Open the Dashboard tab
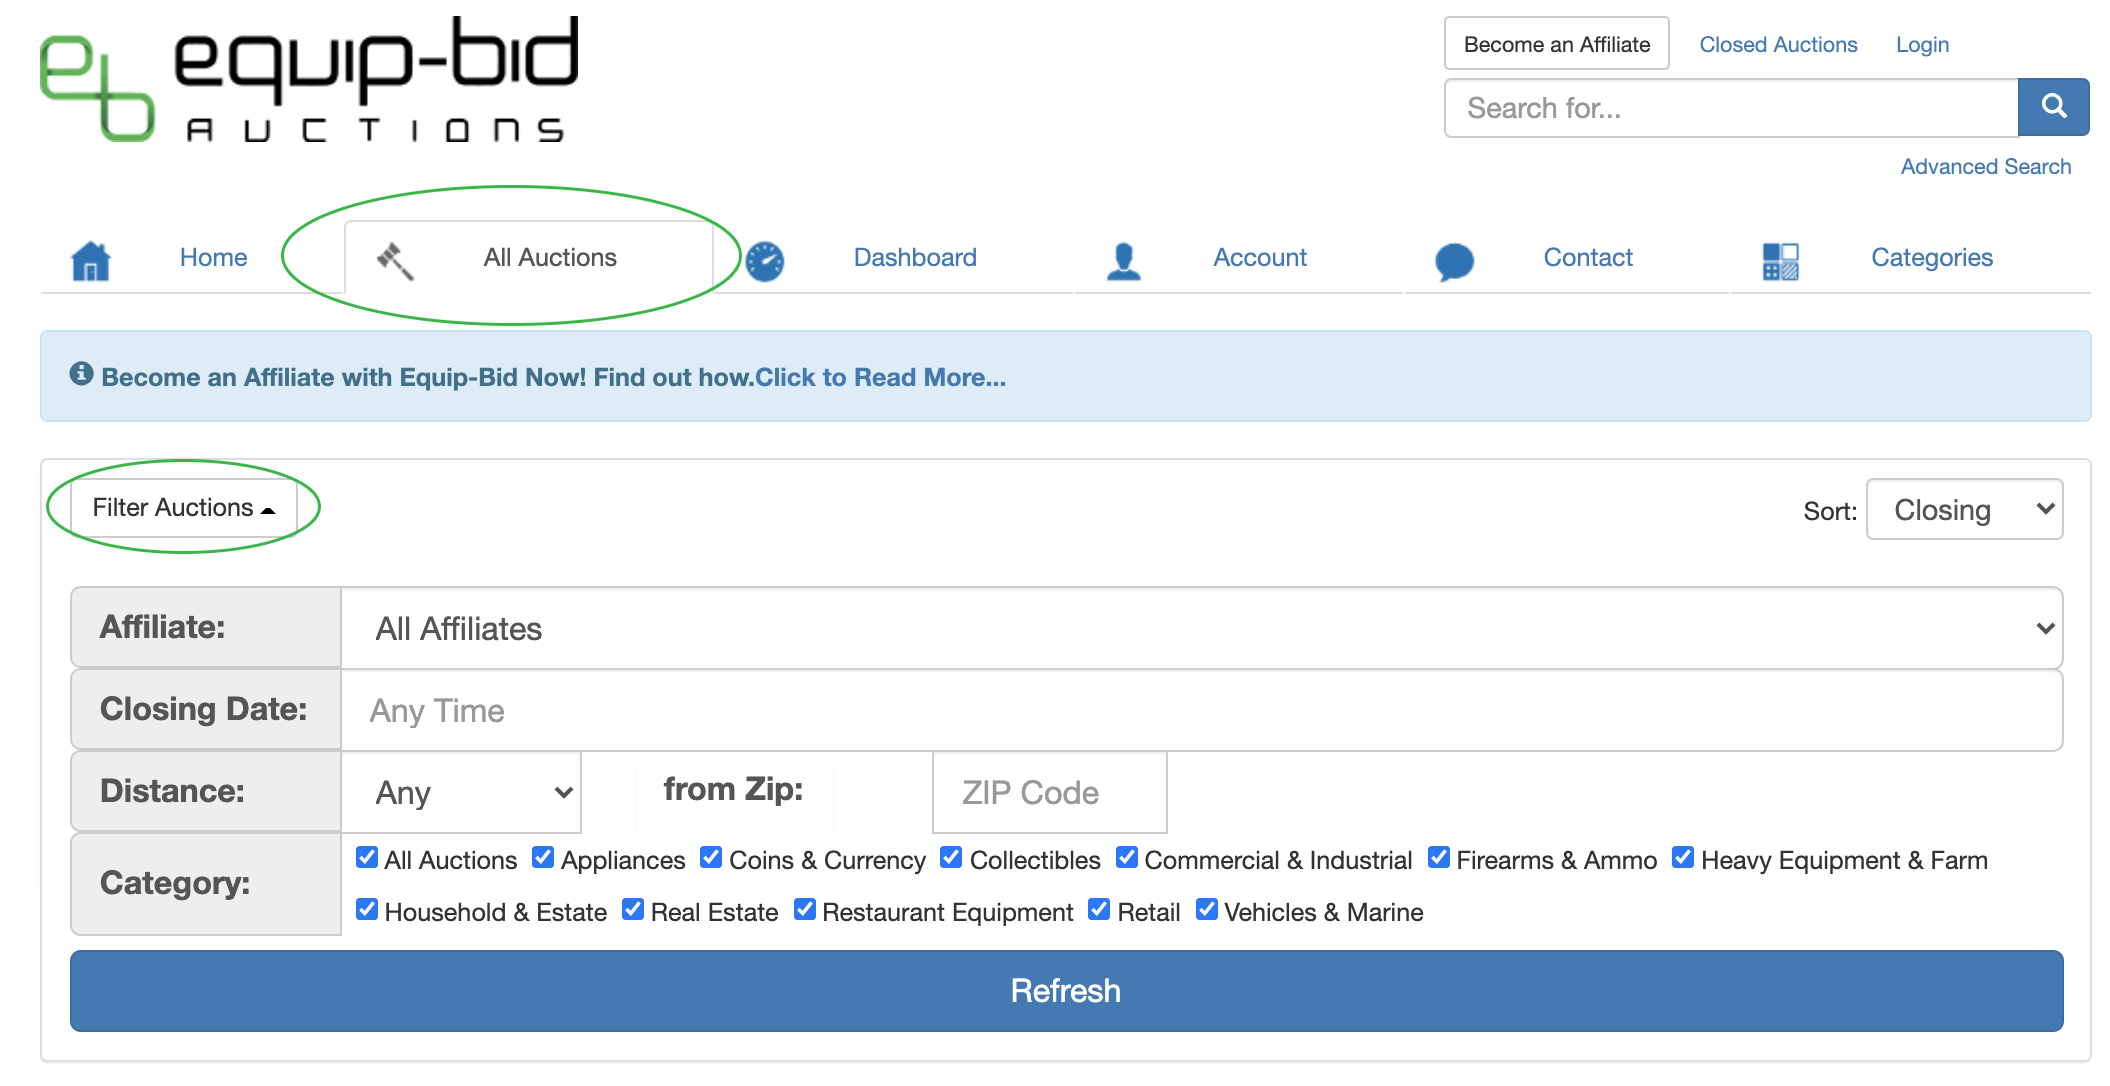2110x1086 pixels. (x=914, y=258)
